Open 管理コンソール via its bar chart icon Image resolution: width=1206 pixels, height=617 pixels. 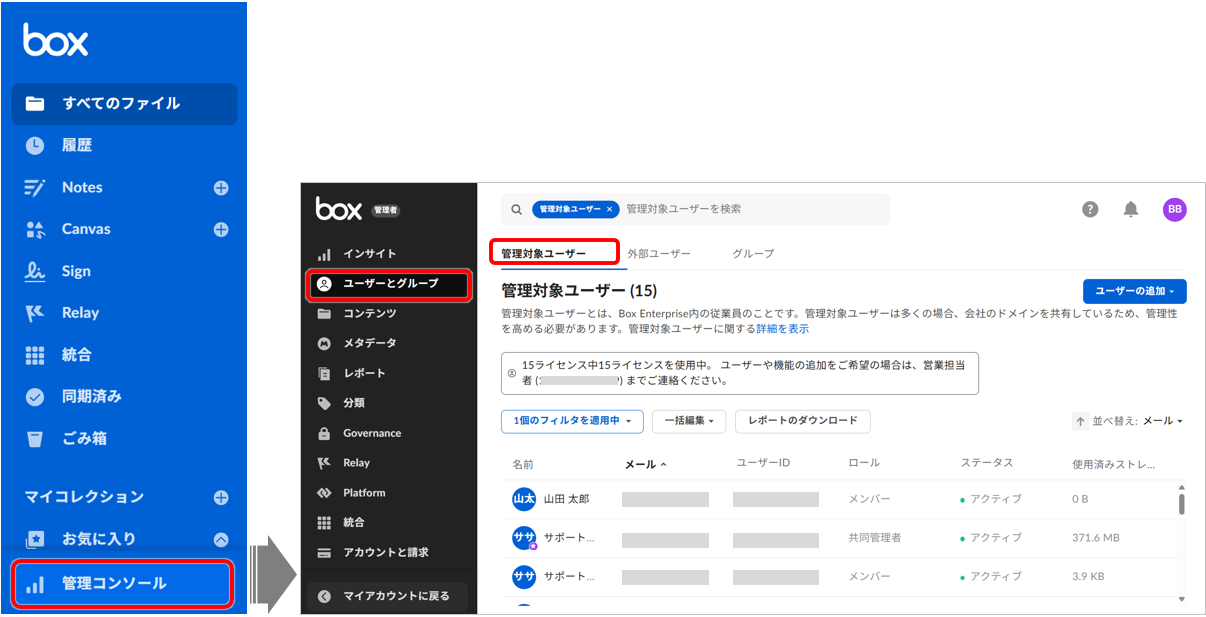click(35, 584)
